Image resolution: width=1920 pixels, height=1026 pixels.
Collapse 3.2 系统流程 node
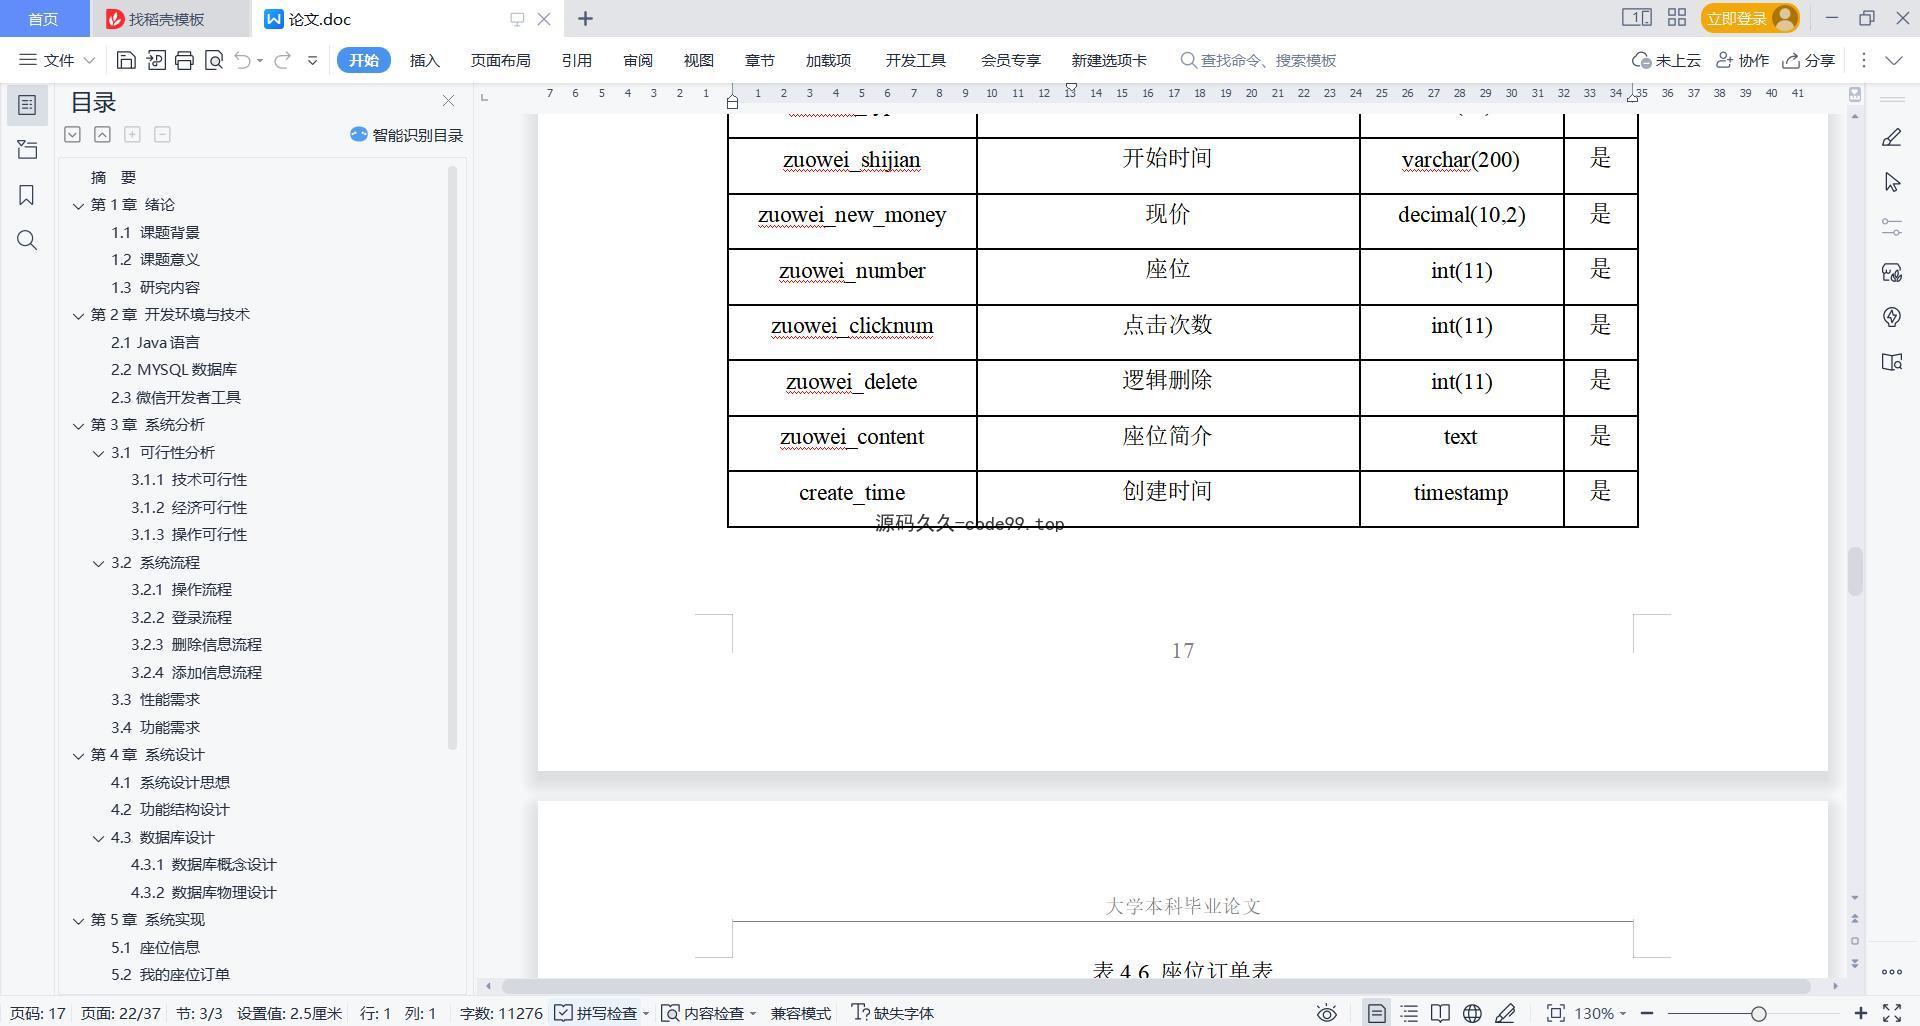click(x=98, y=563)
